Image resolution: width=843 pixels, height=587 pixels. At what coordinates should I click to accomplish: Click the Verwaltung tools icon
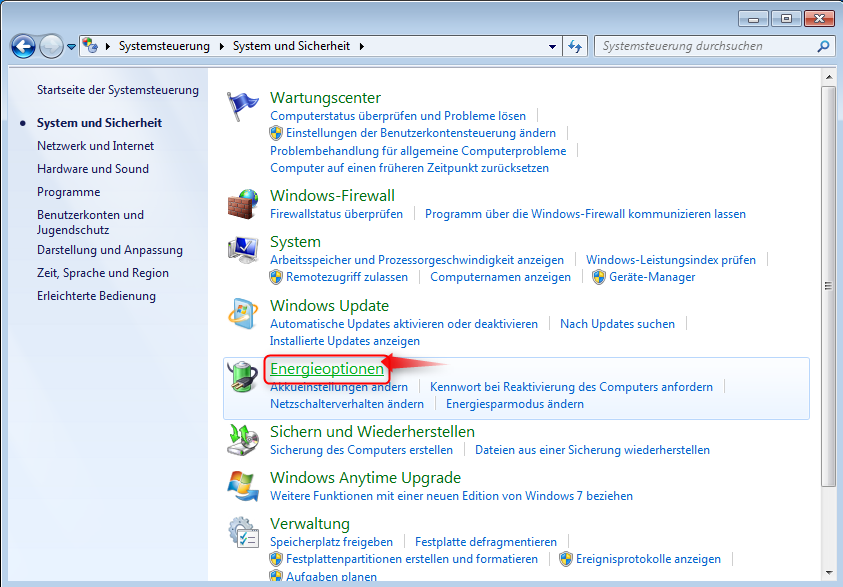tap(243, 532)
